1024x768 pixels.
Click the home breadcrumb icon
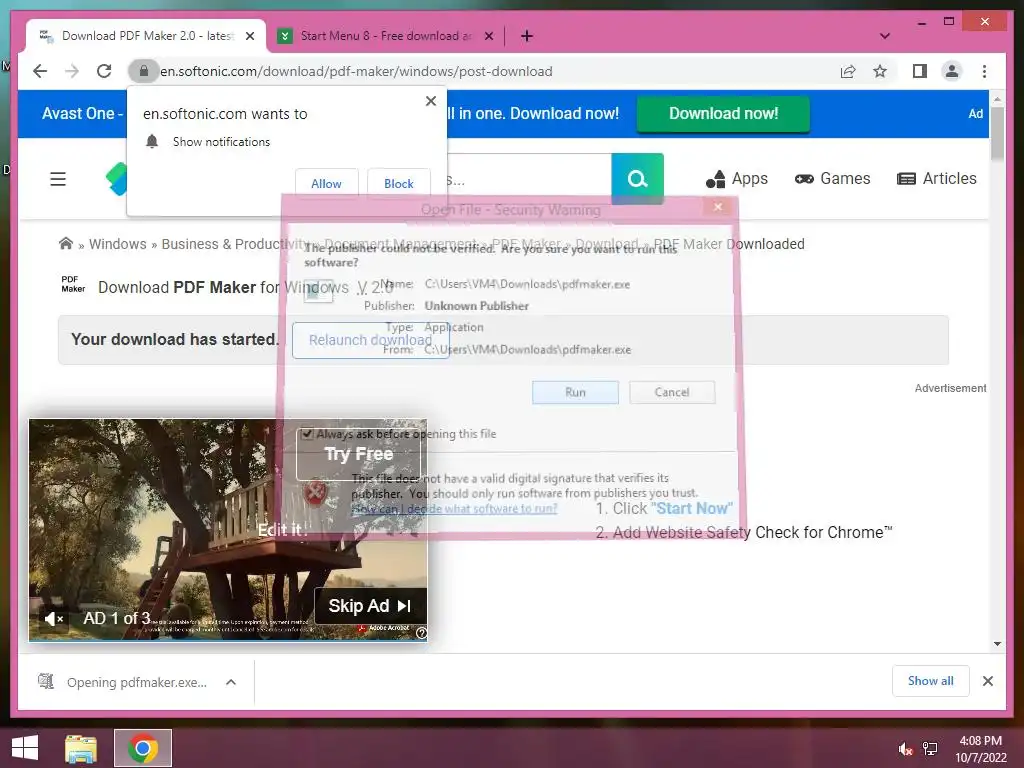(65, 244)
